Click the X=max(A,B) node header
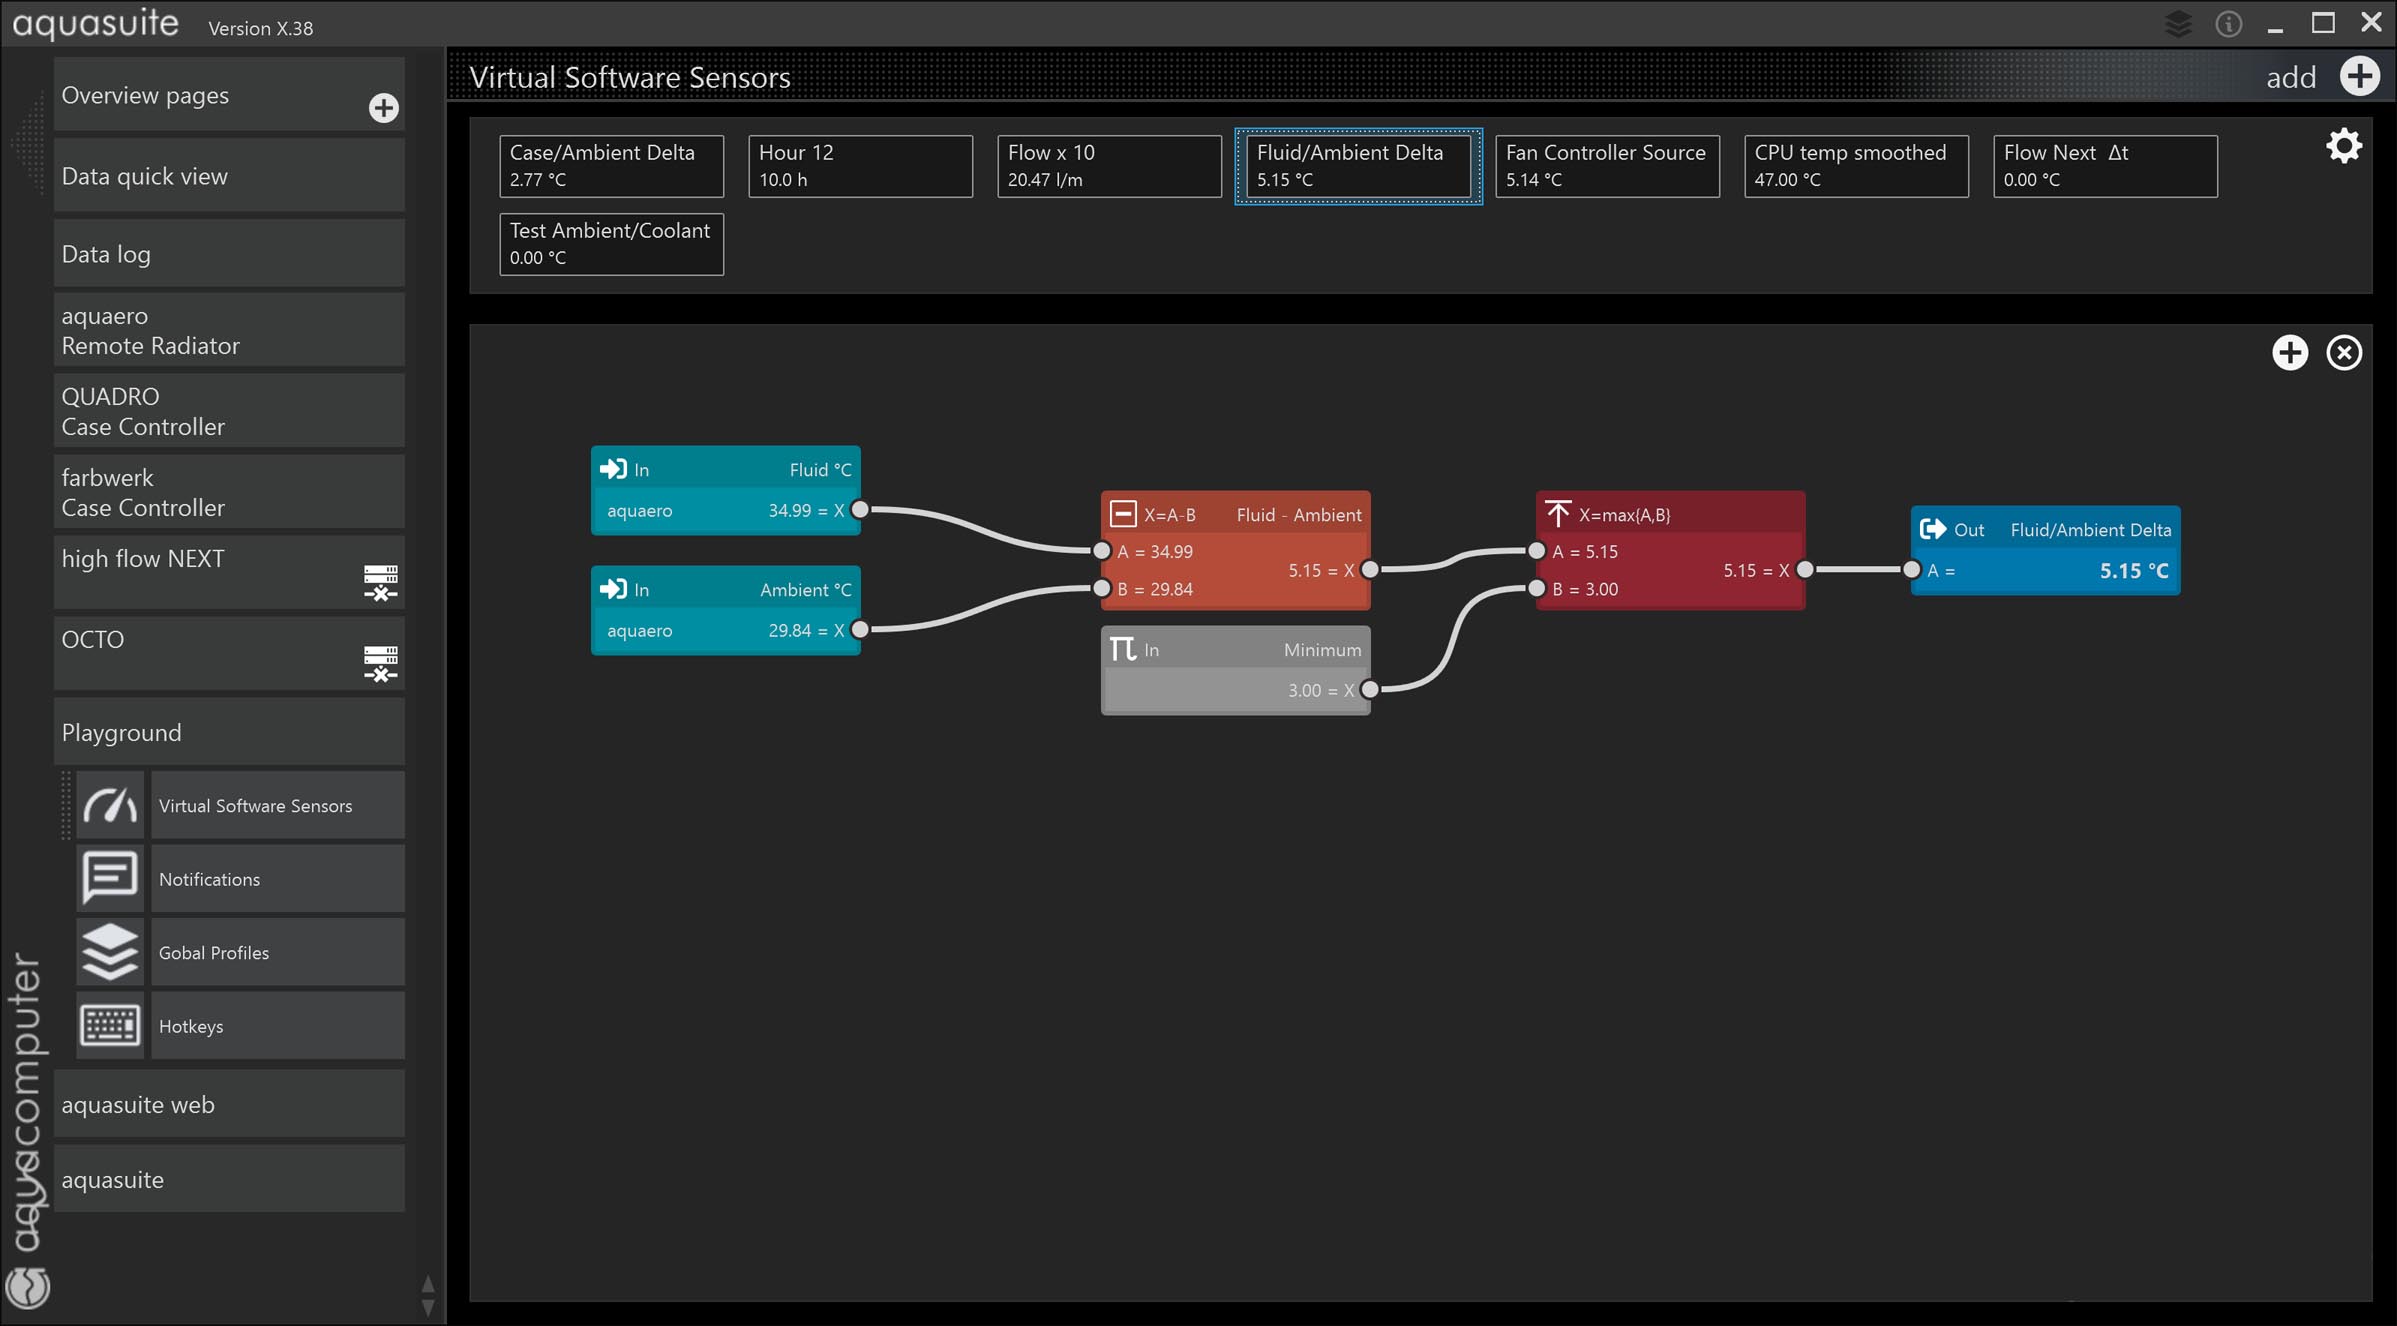Viewport: 2397px width, 1326px height. 1669,514
